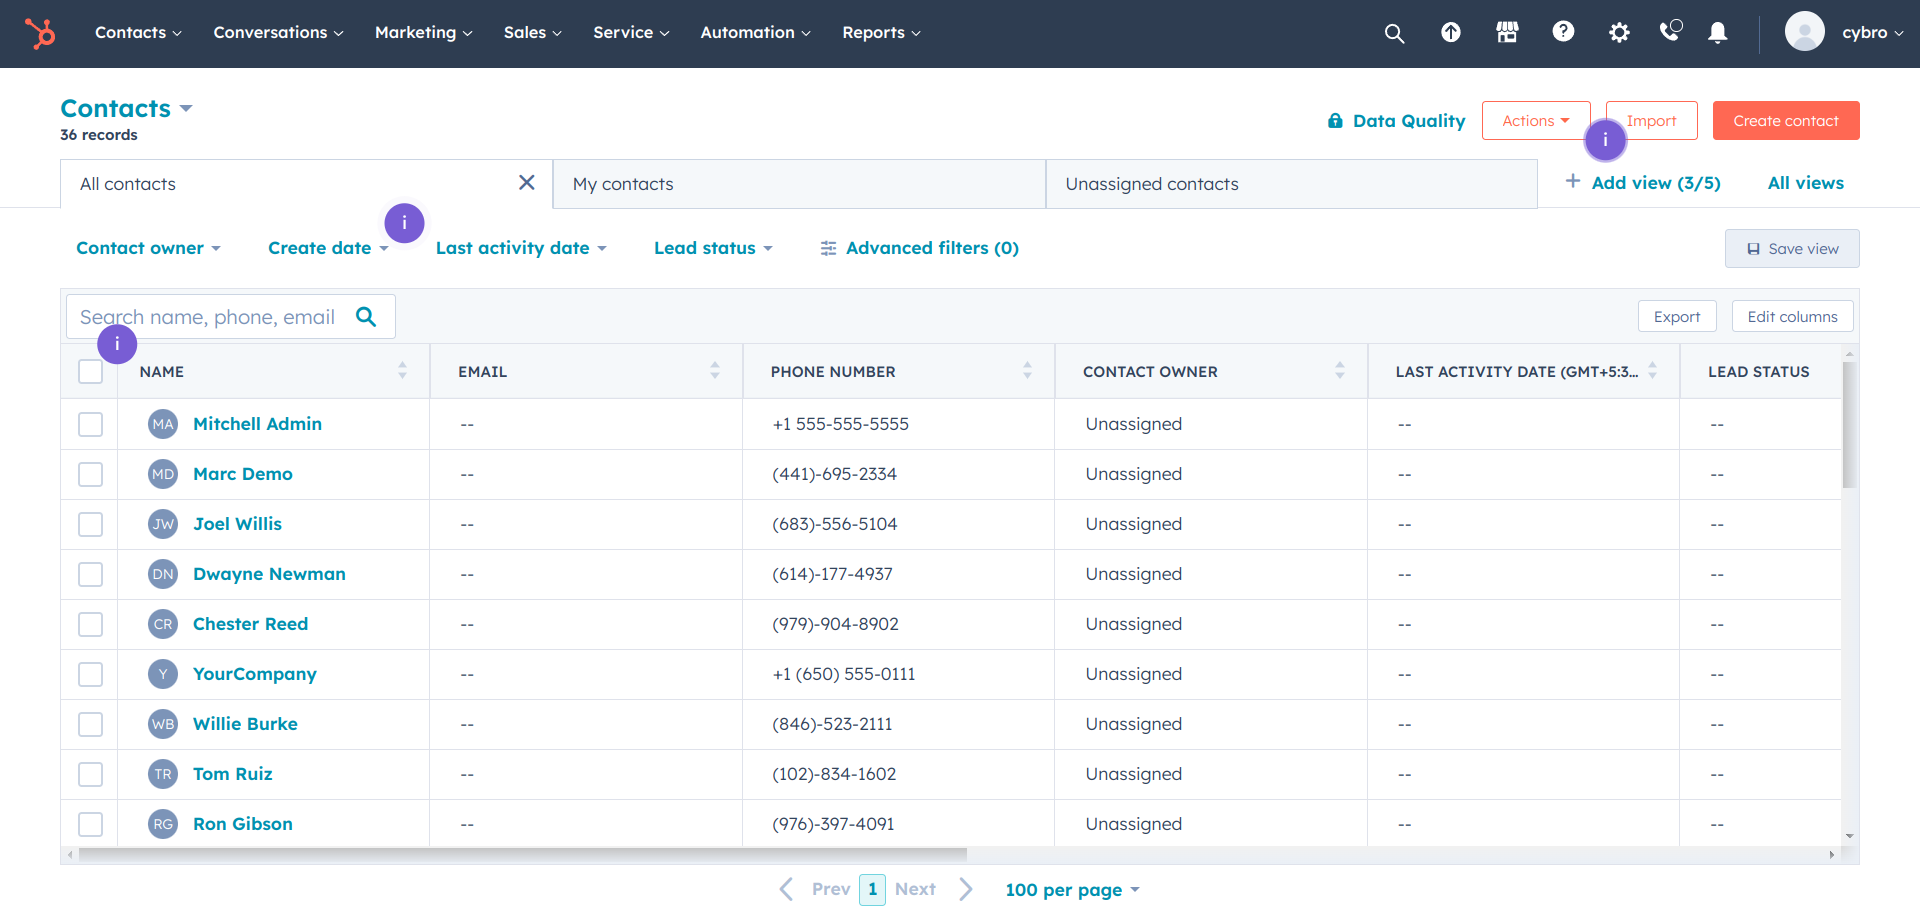
Task: Click the search name, phone, email field
Action: [210, 317]
